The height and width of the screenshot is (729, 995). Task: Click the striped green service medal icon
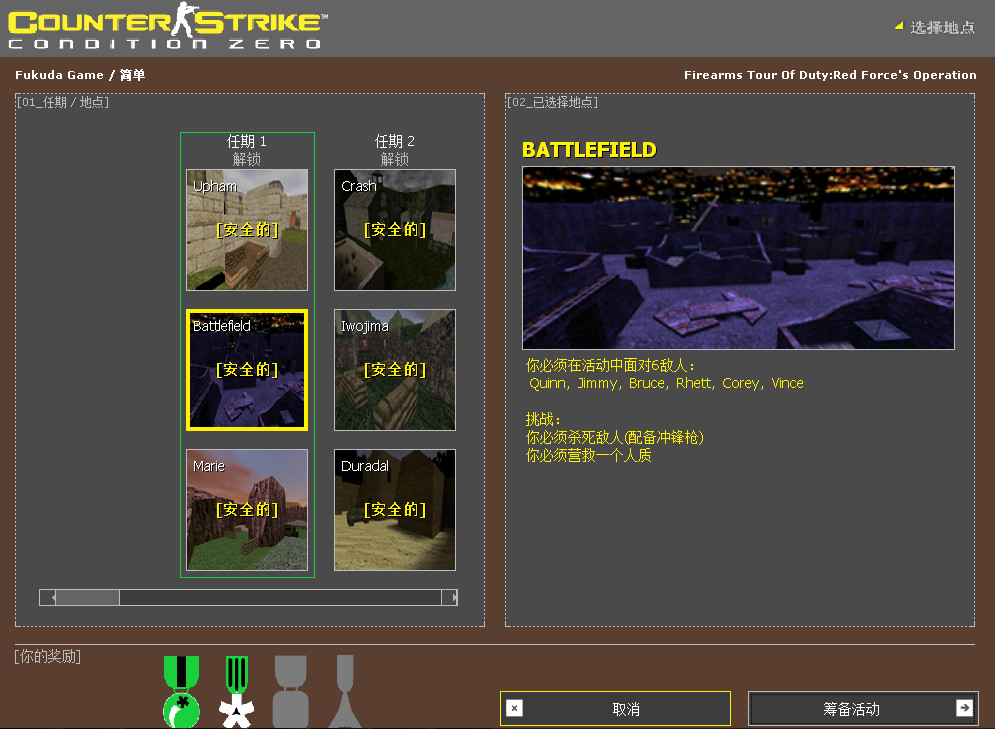click(x=236, y=690)
